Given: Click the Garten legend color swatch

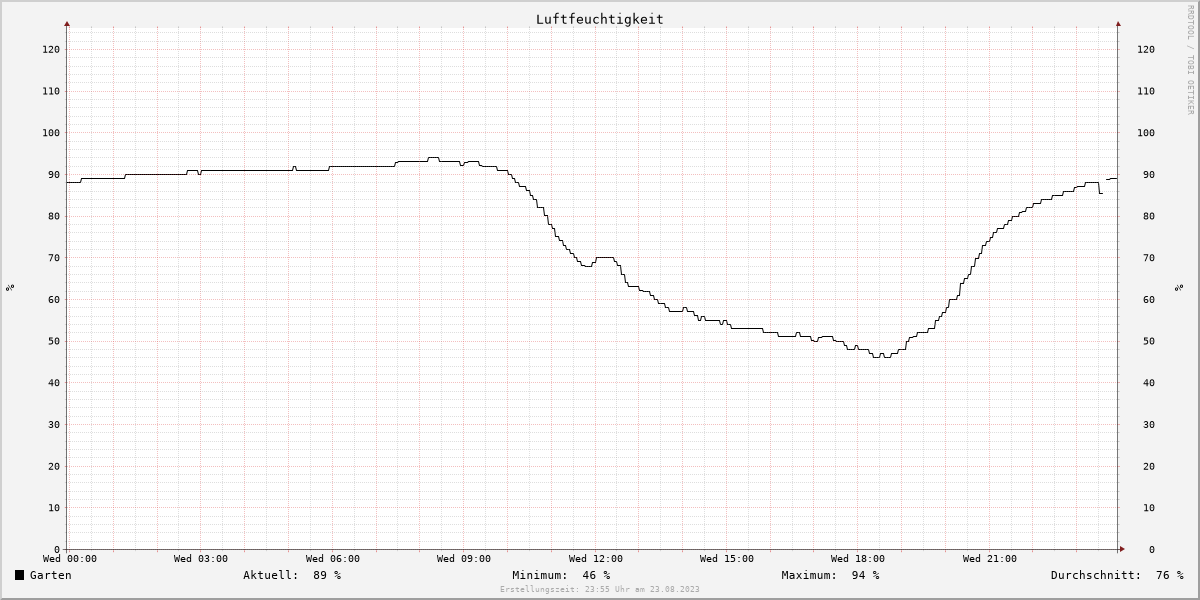Looking at the screenshot, I should [19, 575].
